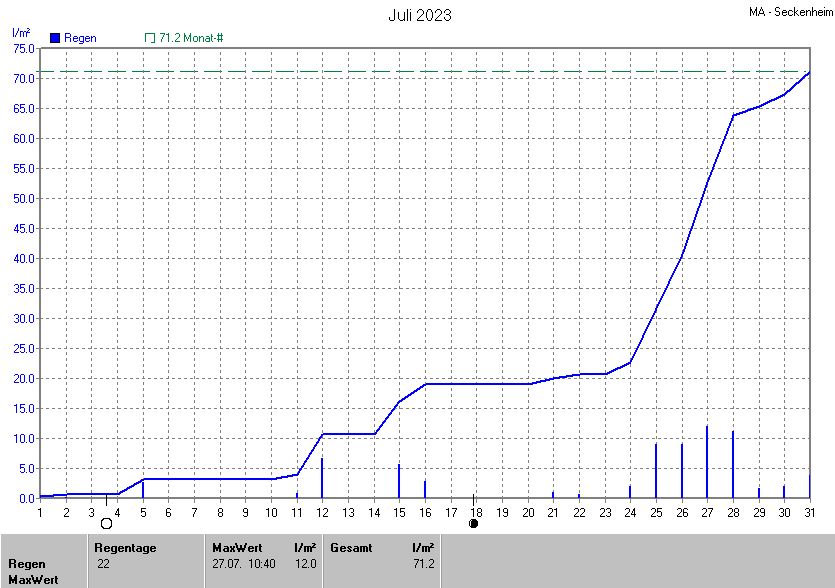The image size is (835, 588).
Task: Click the tallest rain bar on day 27
Action: 707,462
